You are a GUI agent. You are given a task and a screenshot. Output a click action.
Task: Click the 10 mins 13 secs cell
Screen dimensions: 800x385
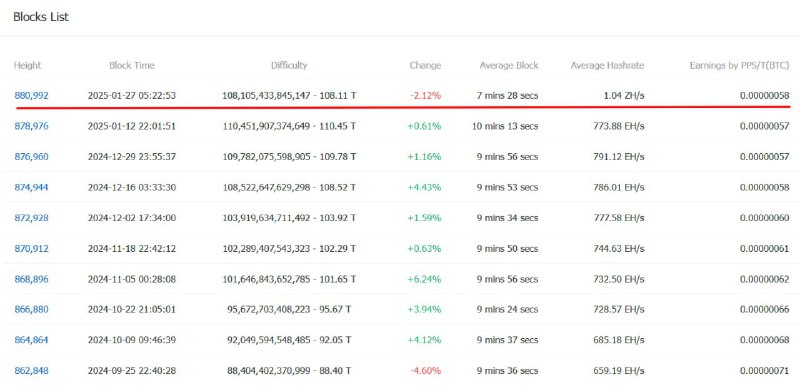click(x=505, y=126)
